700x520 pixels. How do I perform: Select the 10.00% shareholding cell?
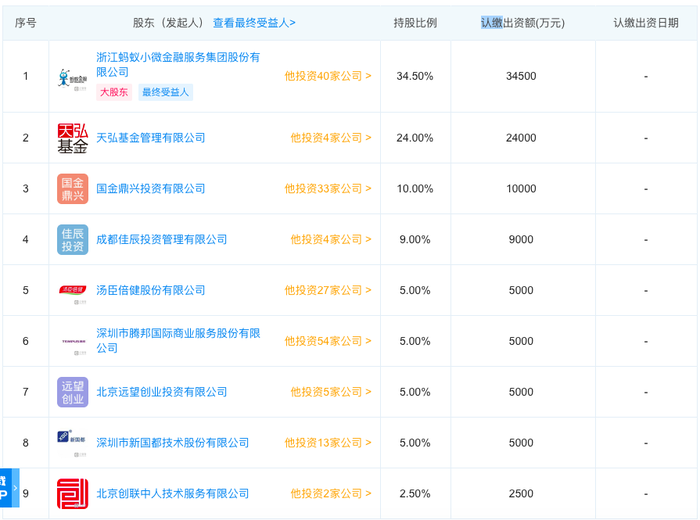(415, 189)
